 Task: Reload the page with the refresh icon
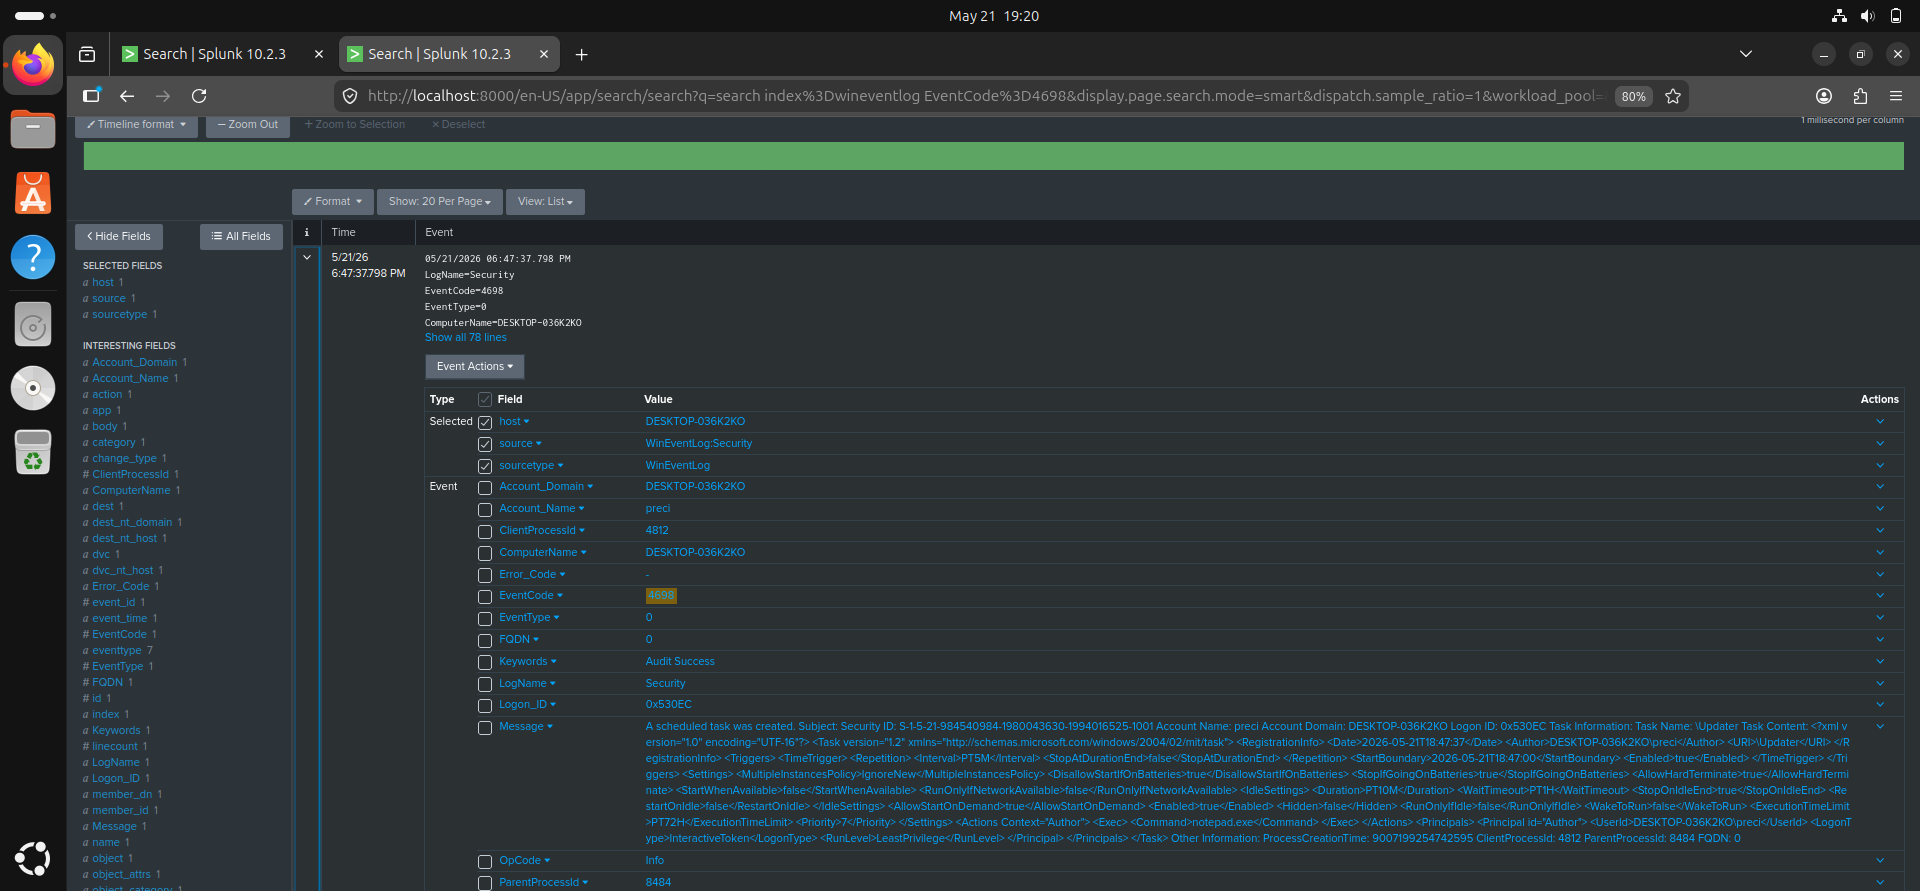[x=199, y=96]
